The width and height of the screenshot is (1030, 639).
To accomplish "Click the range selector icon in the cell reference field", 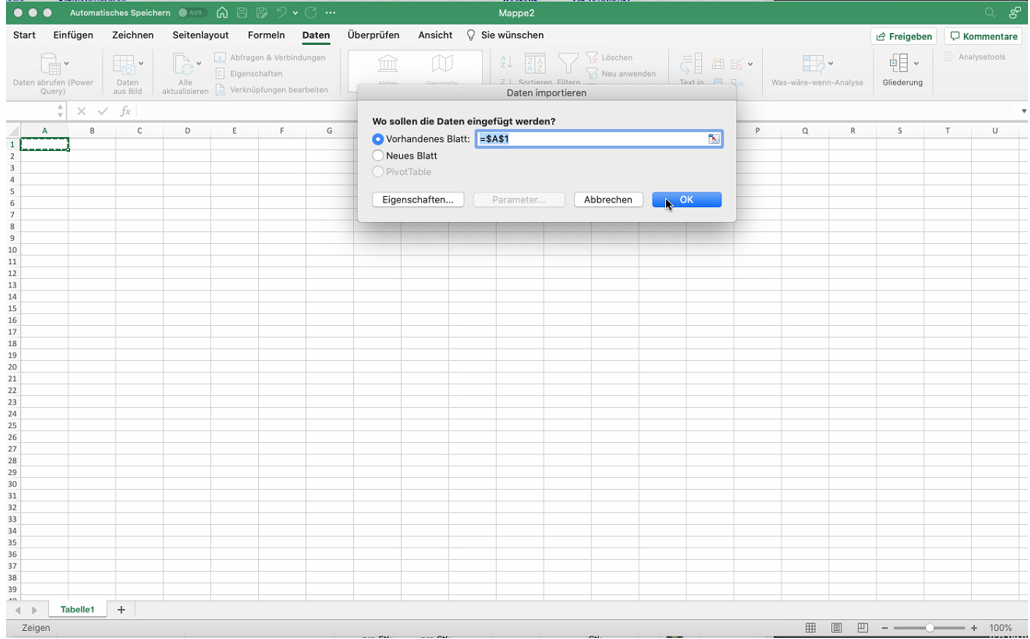I will pos(713,139).
